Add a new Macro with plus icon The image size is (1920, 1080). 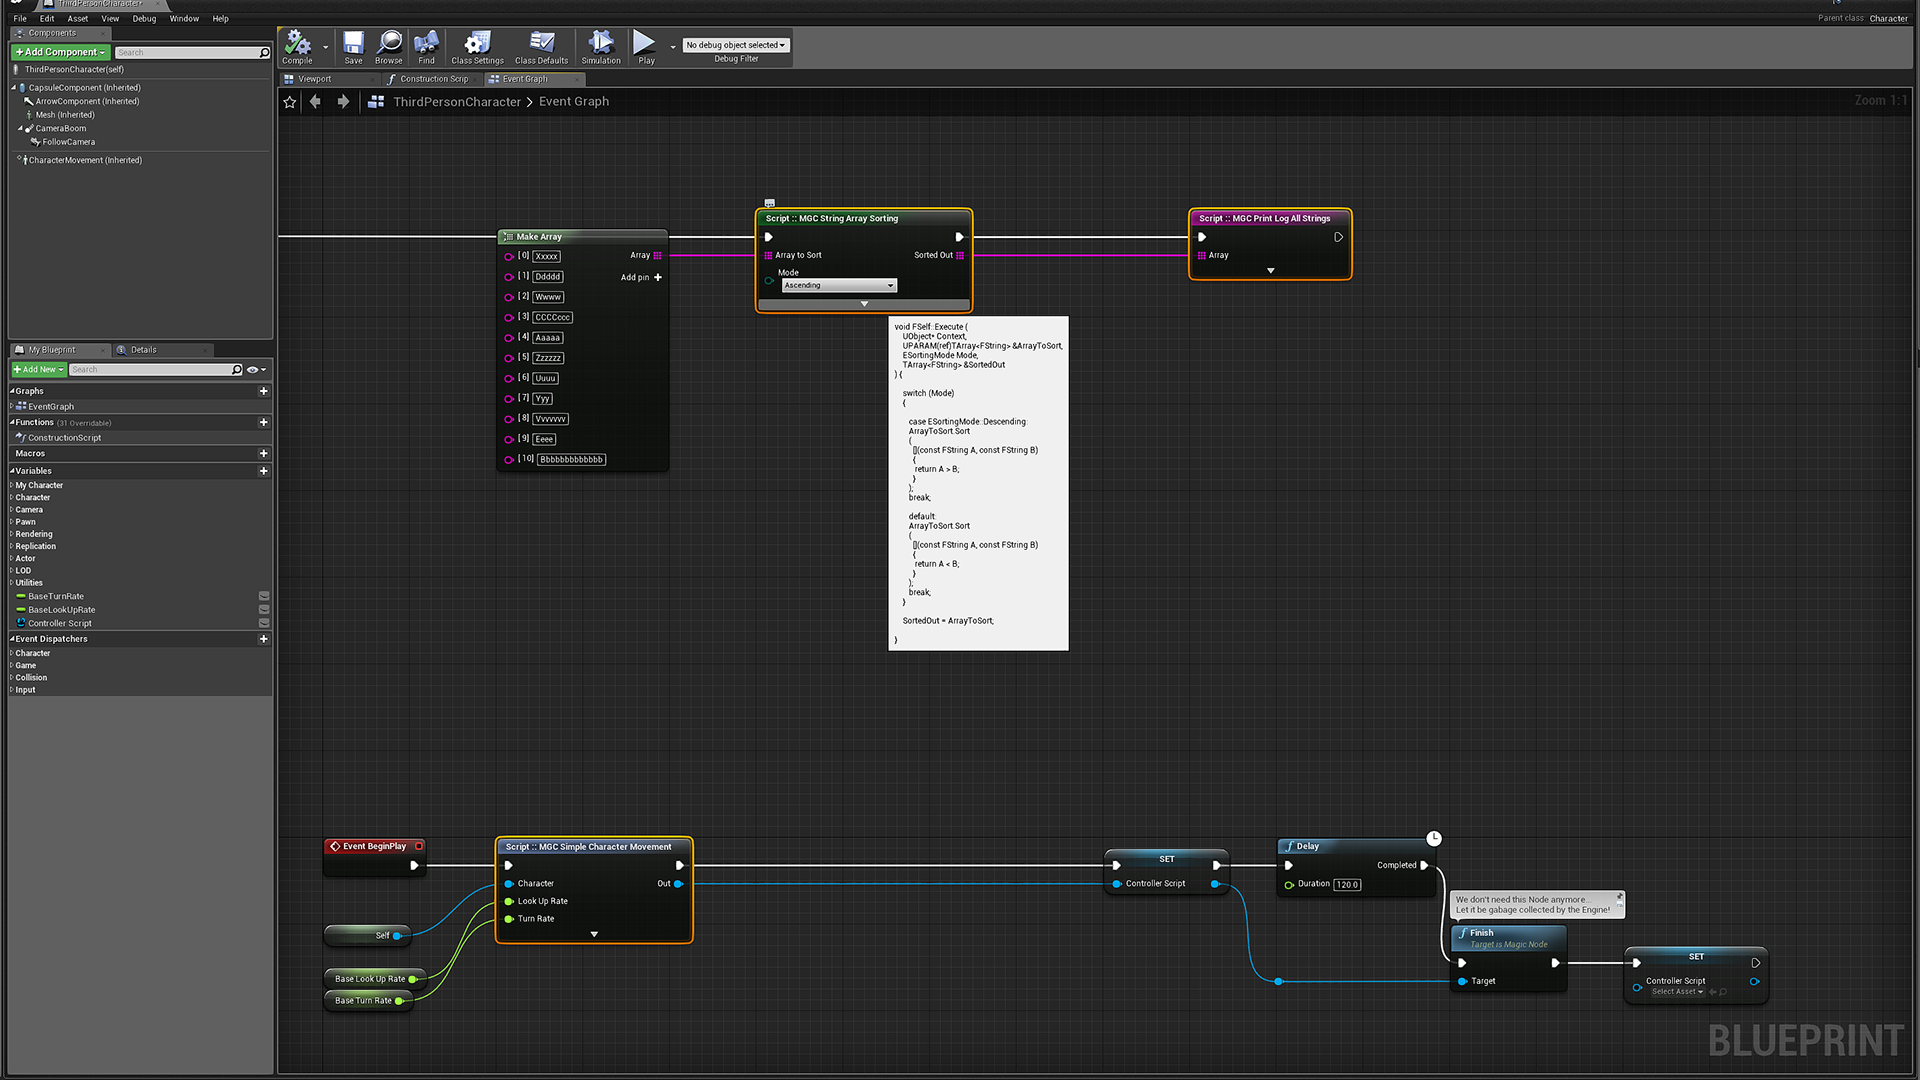[264, 453]
